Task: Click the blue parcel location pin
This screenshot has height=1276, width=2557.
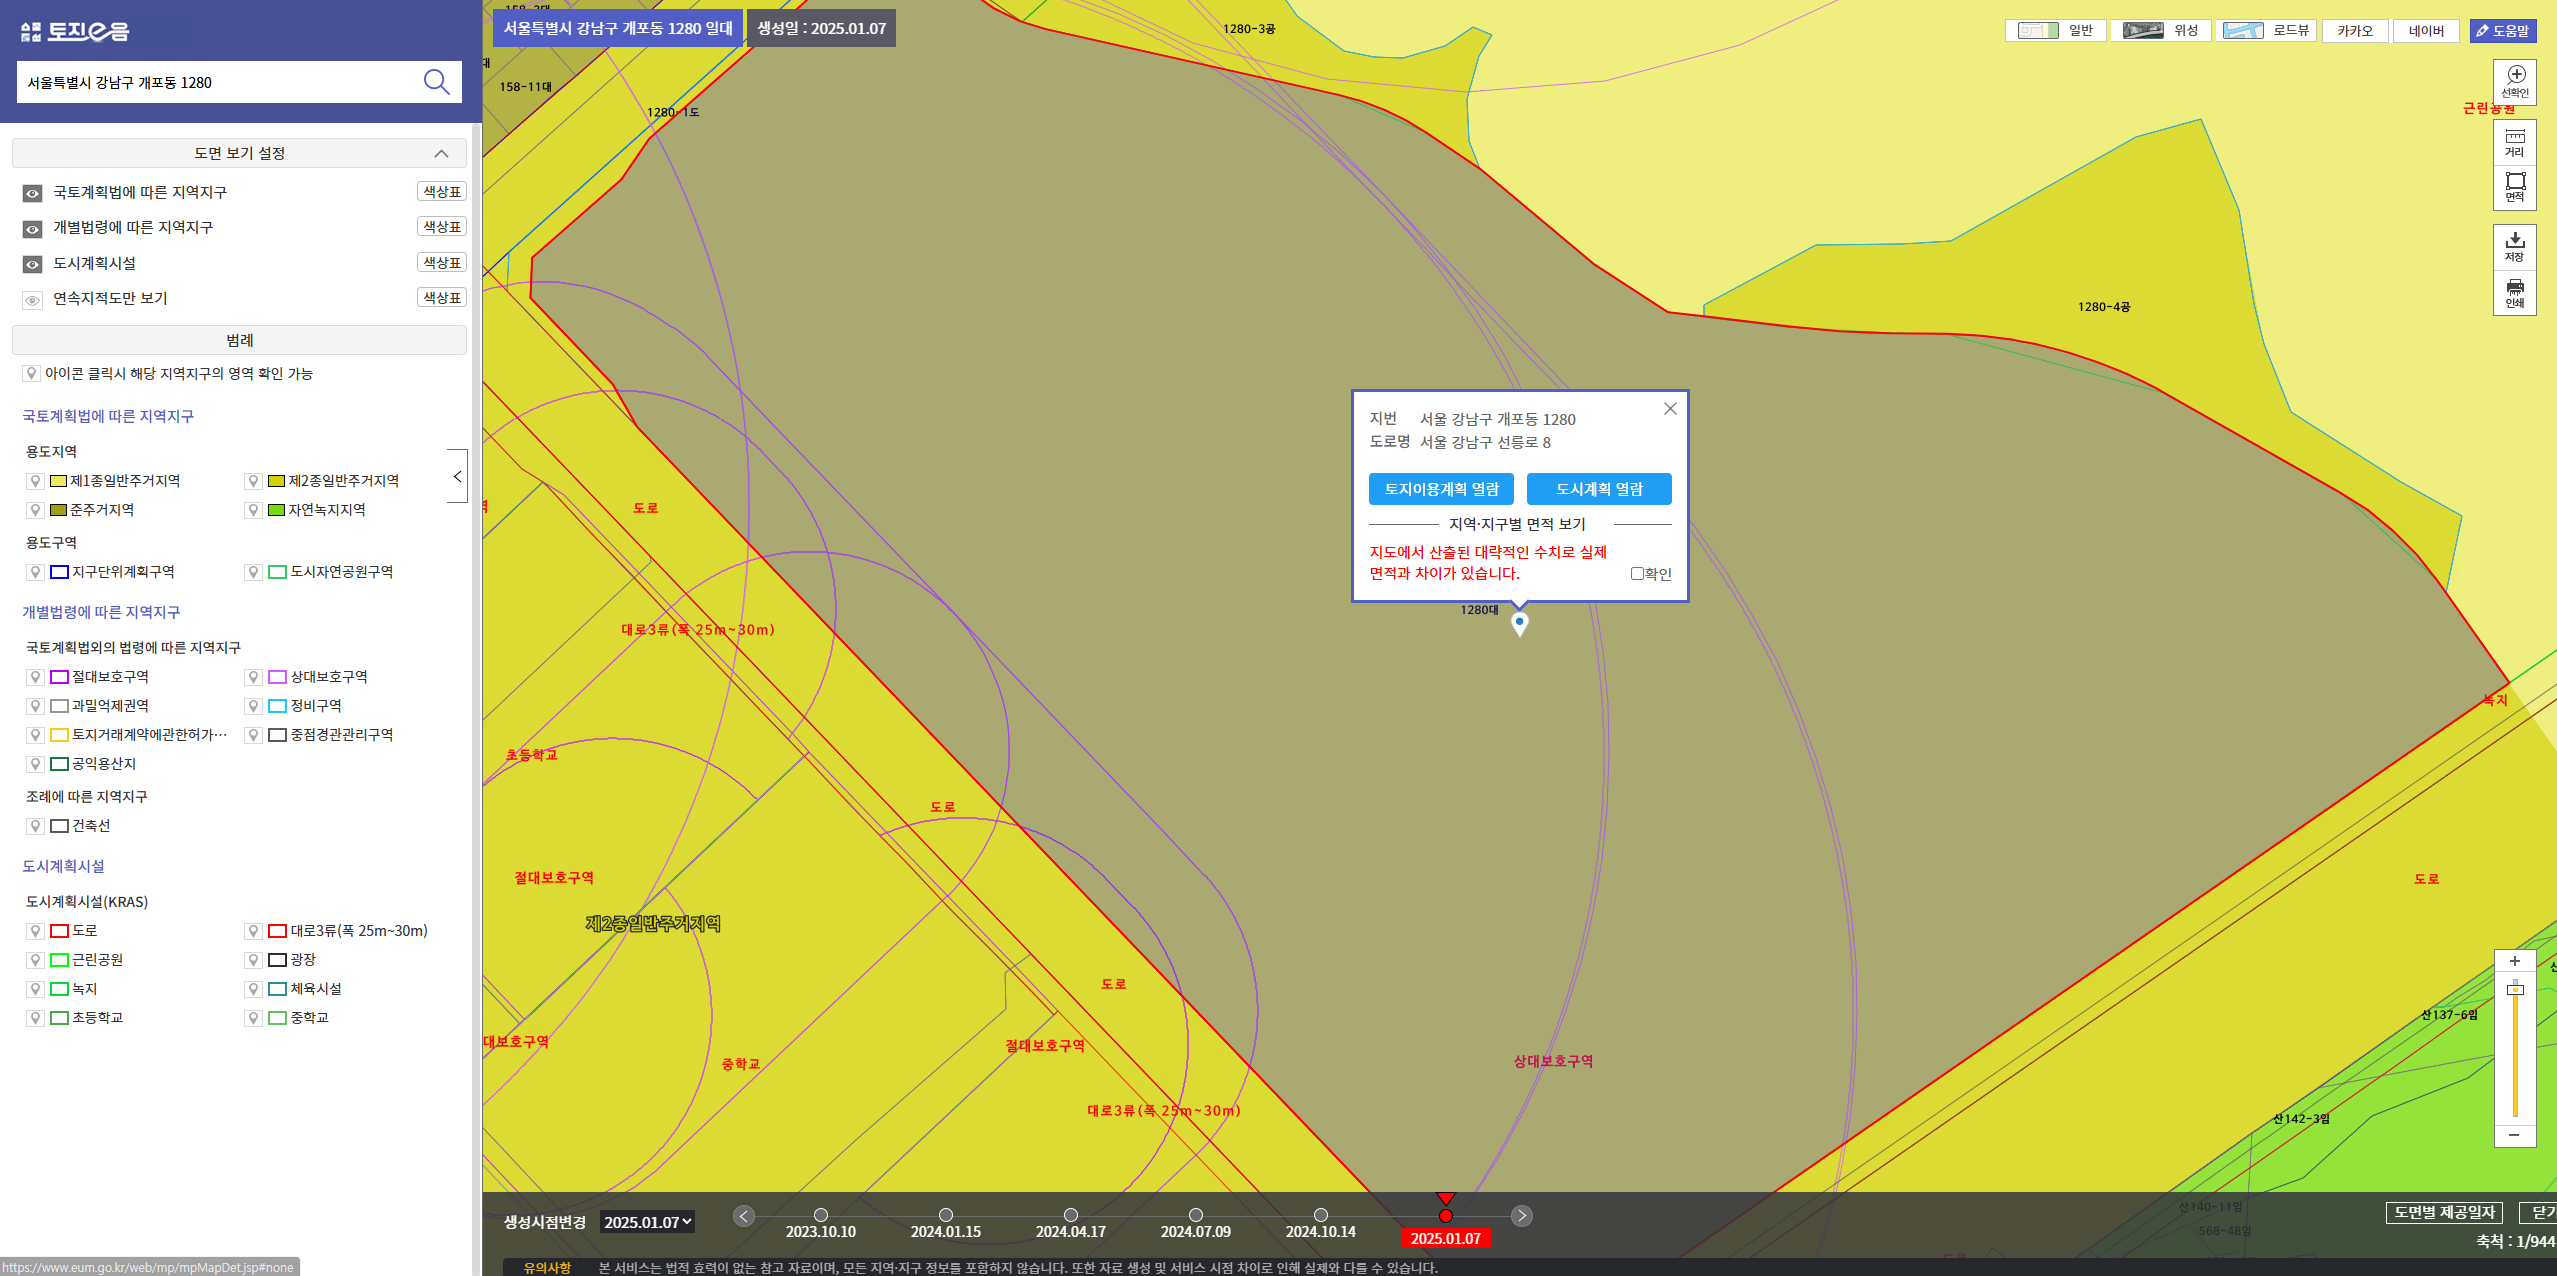Action: point(1519,623)
